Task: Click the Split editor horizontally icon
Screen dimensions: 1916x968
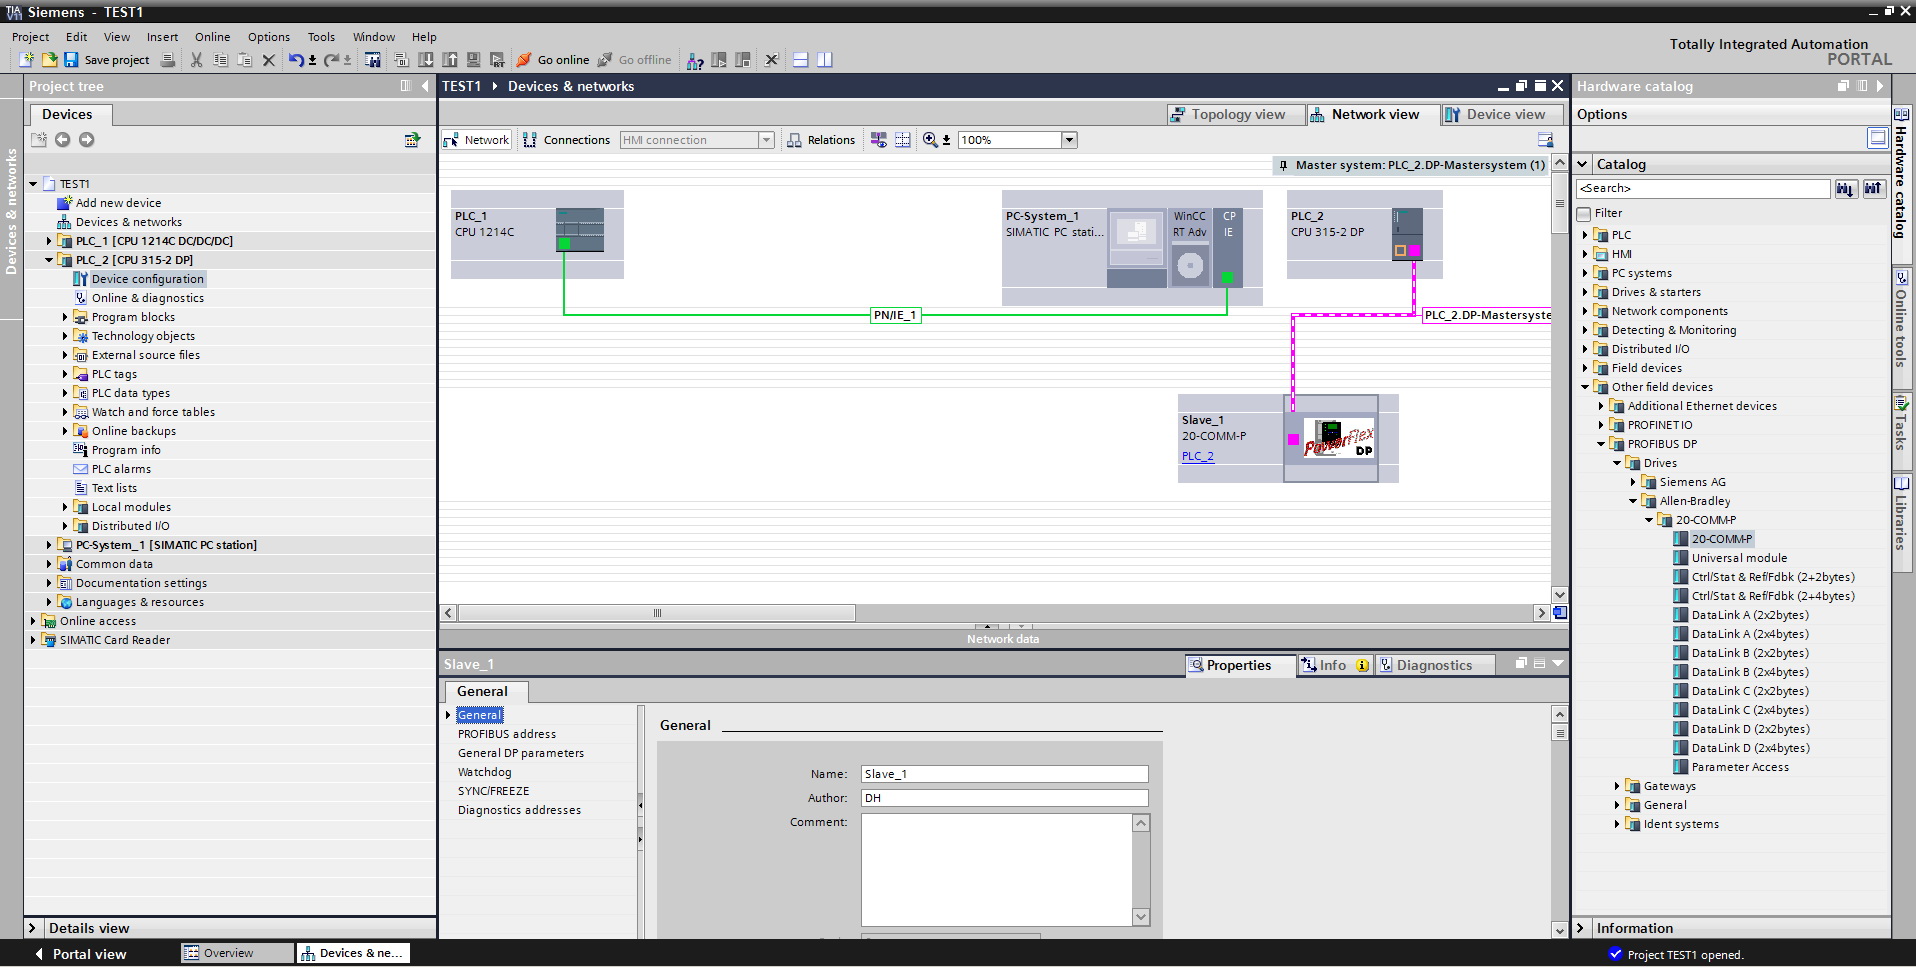Action: pyautogui.click(x=800, y=60)
